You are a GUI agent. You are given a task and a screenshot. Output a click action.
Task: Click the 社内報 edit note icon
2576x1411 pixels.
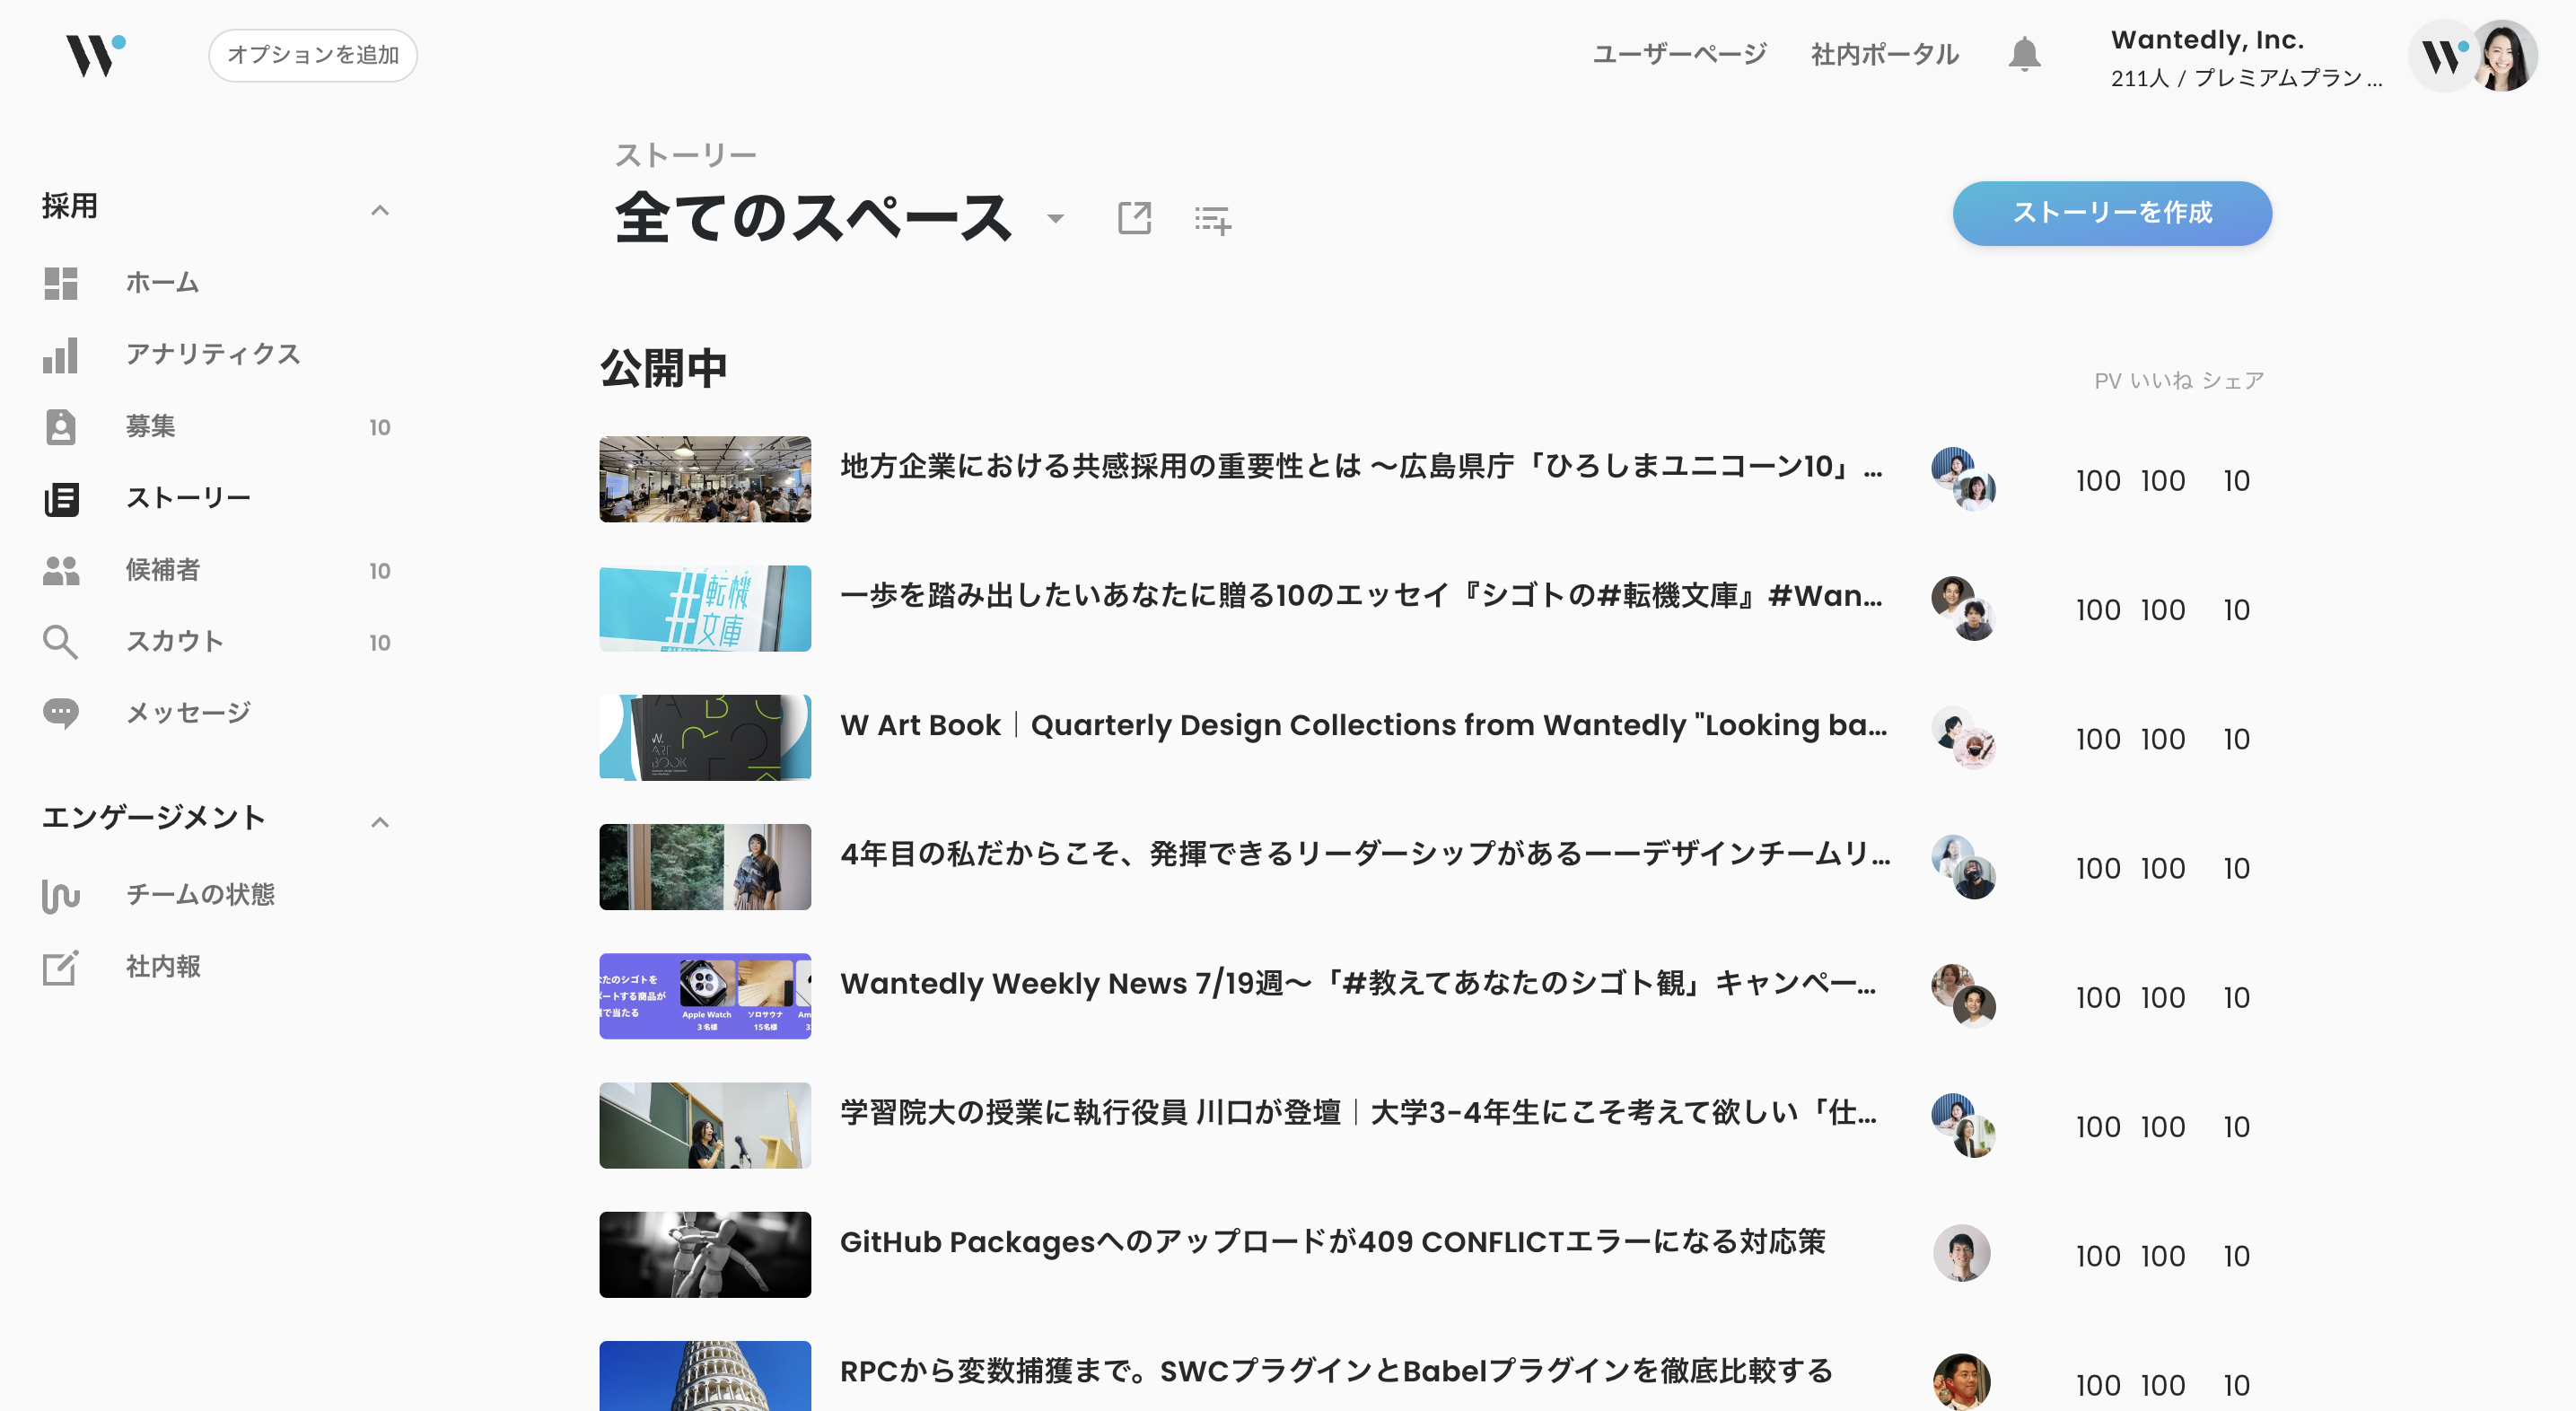pos(61,967)
